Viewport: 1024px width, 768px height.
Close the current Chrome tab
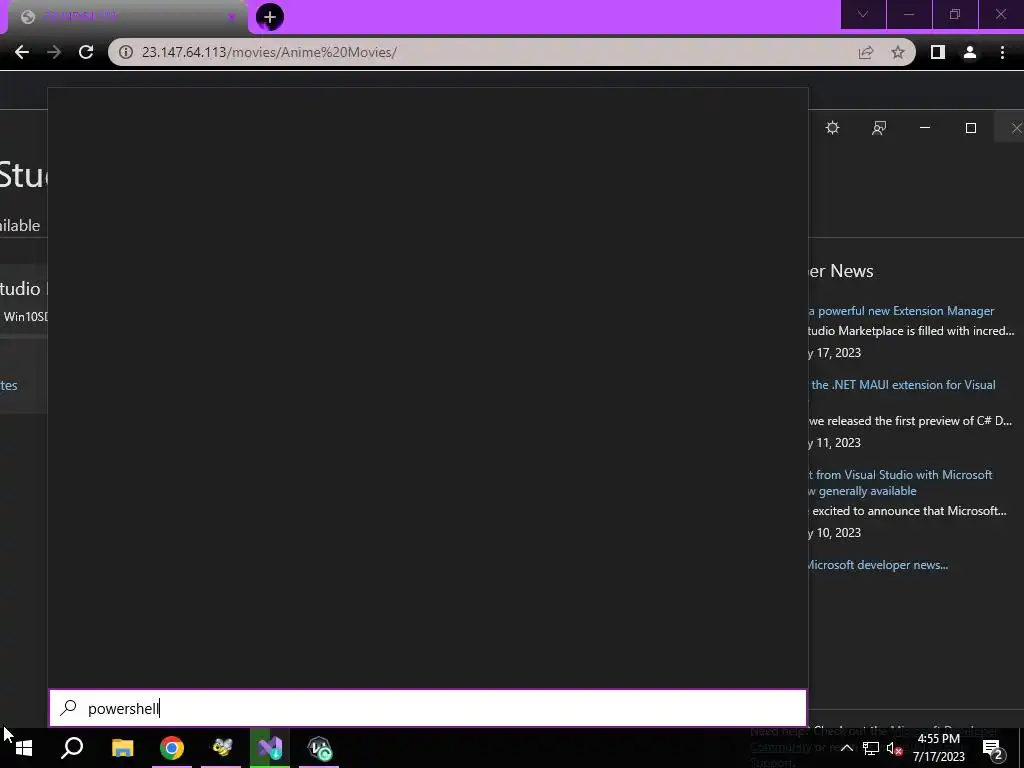click(x=231, y=18)
